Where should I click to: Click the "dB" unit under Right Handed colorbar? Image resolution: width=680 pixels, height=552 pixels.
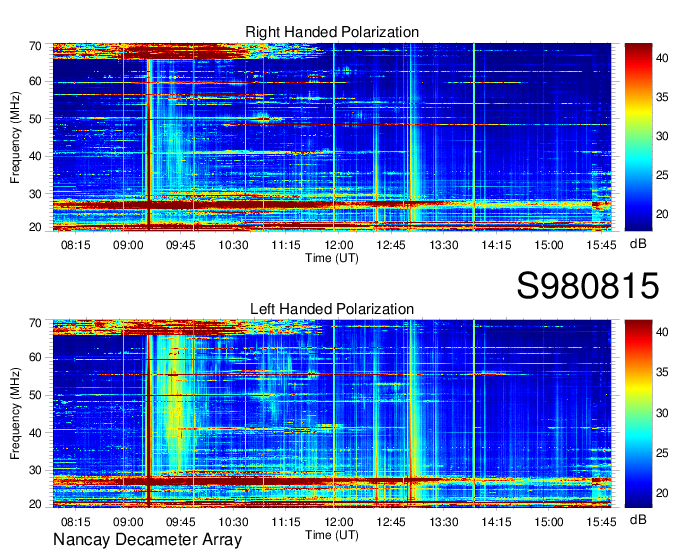pyautogui.click(x=638, y=244)
